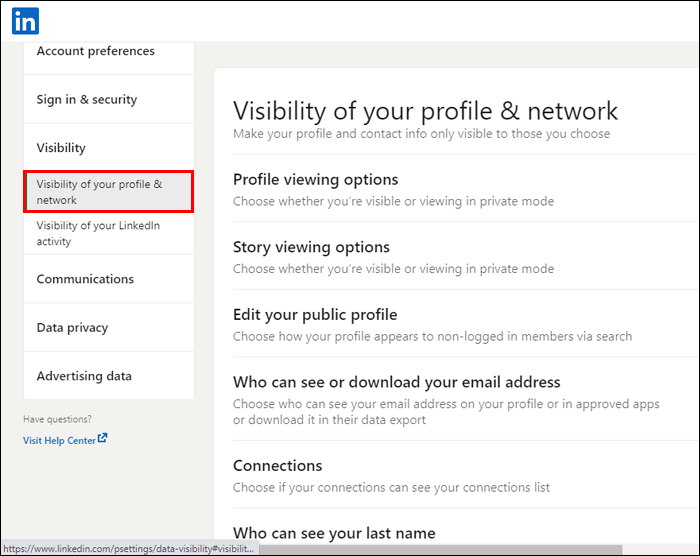Click the LinkedIn logo icon
This screenshot has width=700, height=556.
point(25,20)
